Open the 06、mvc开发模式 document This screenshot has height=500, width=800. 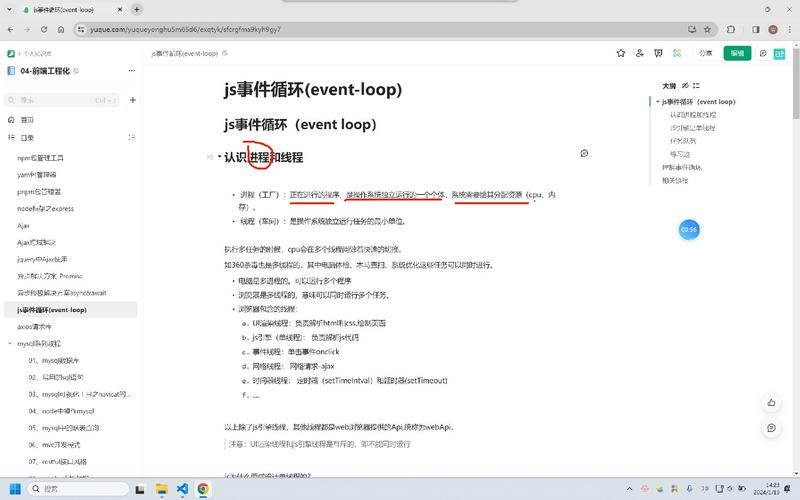pyautogui.click(x=54, y=445)
